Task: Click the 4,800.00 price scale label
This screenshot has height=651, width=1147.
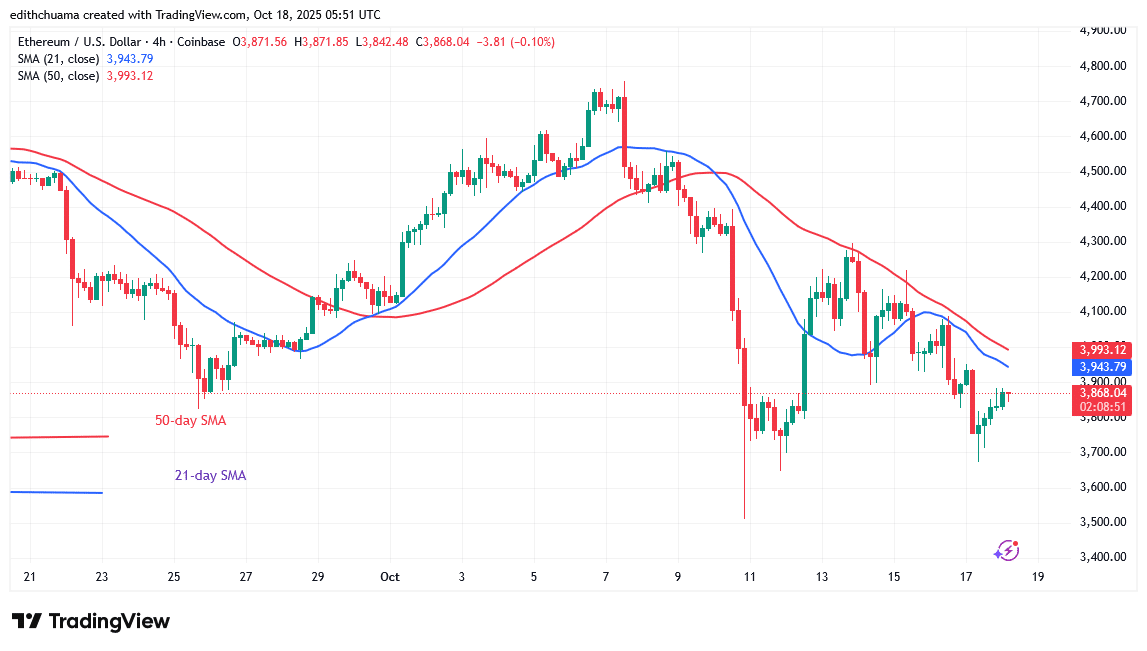Action: (1104, 66)
